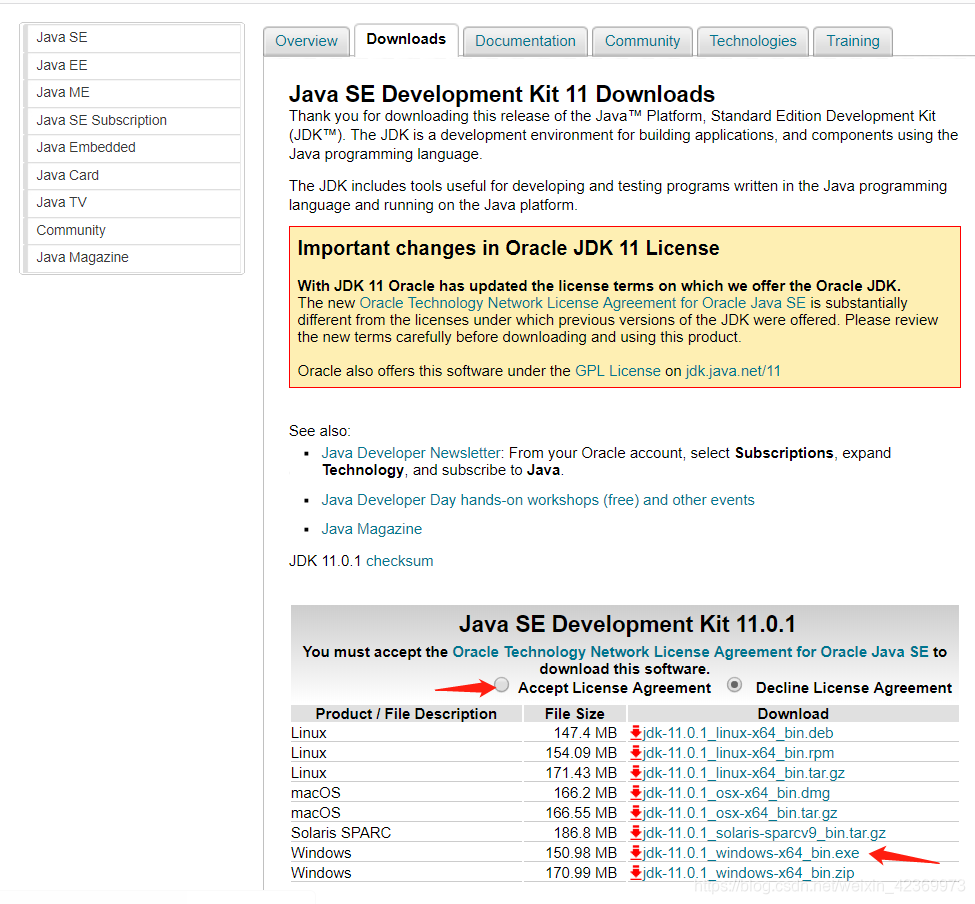Open Java SE in the sidebar
Screen dimensions: 975x904
pyautogui.click(x=132, y=38)
